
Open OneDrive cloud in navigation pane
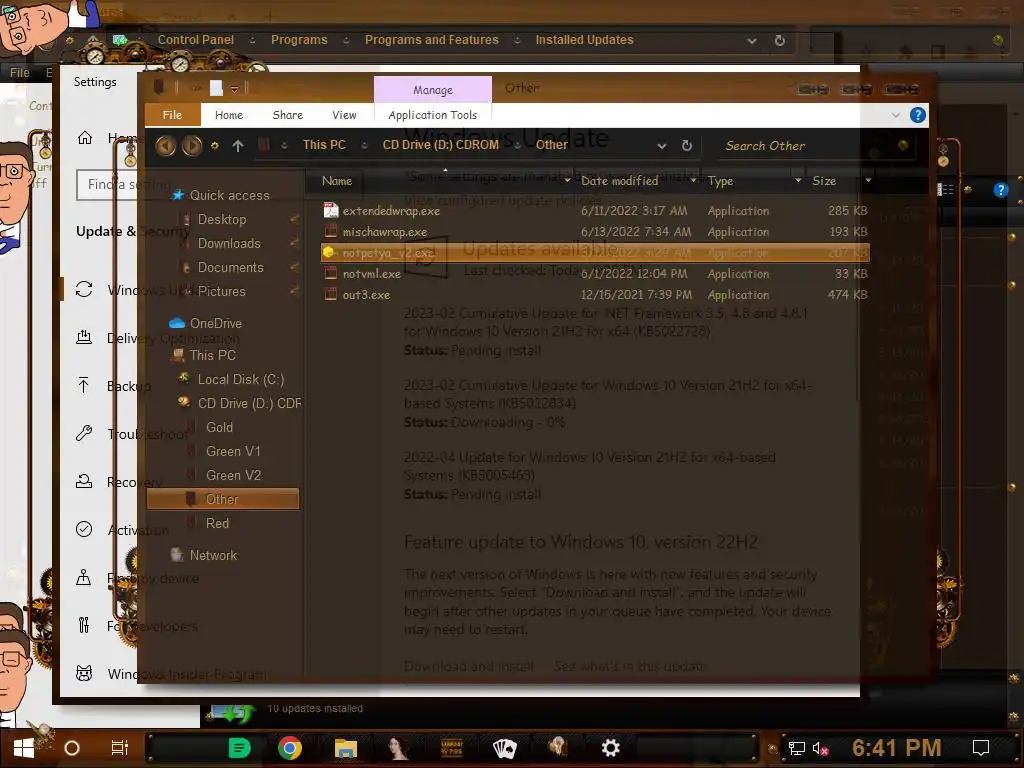[177, 323]
